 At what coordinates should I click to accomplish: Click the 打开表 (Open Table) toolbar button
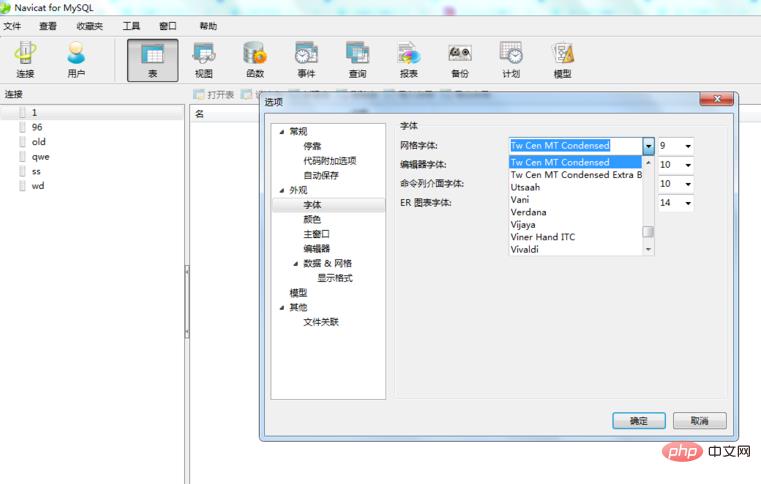[214, 94]
